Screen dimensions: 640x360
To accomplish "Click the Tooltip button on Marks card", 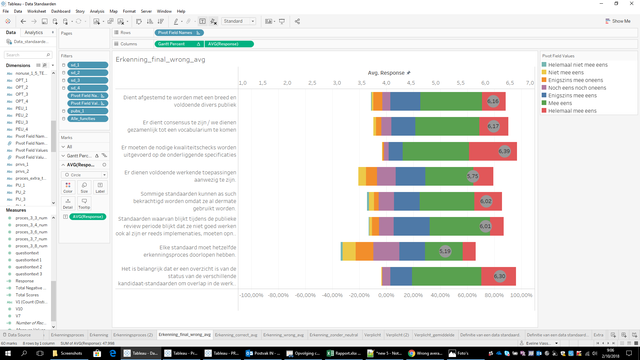I will [84, 203].
